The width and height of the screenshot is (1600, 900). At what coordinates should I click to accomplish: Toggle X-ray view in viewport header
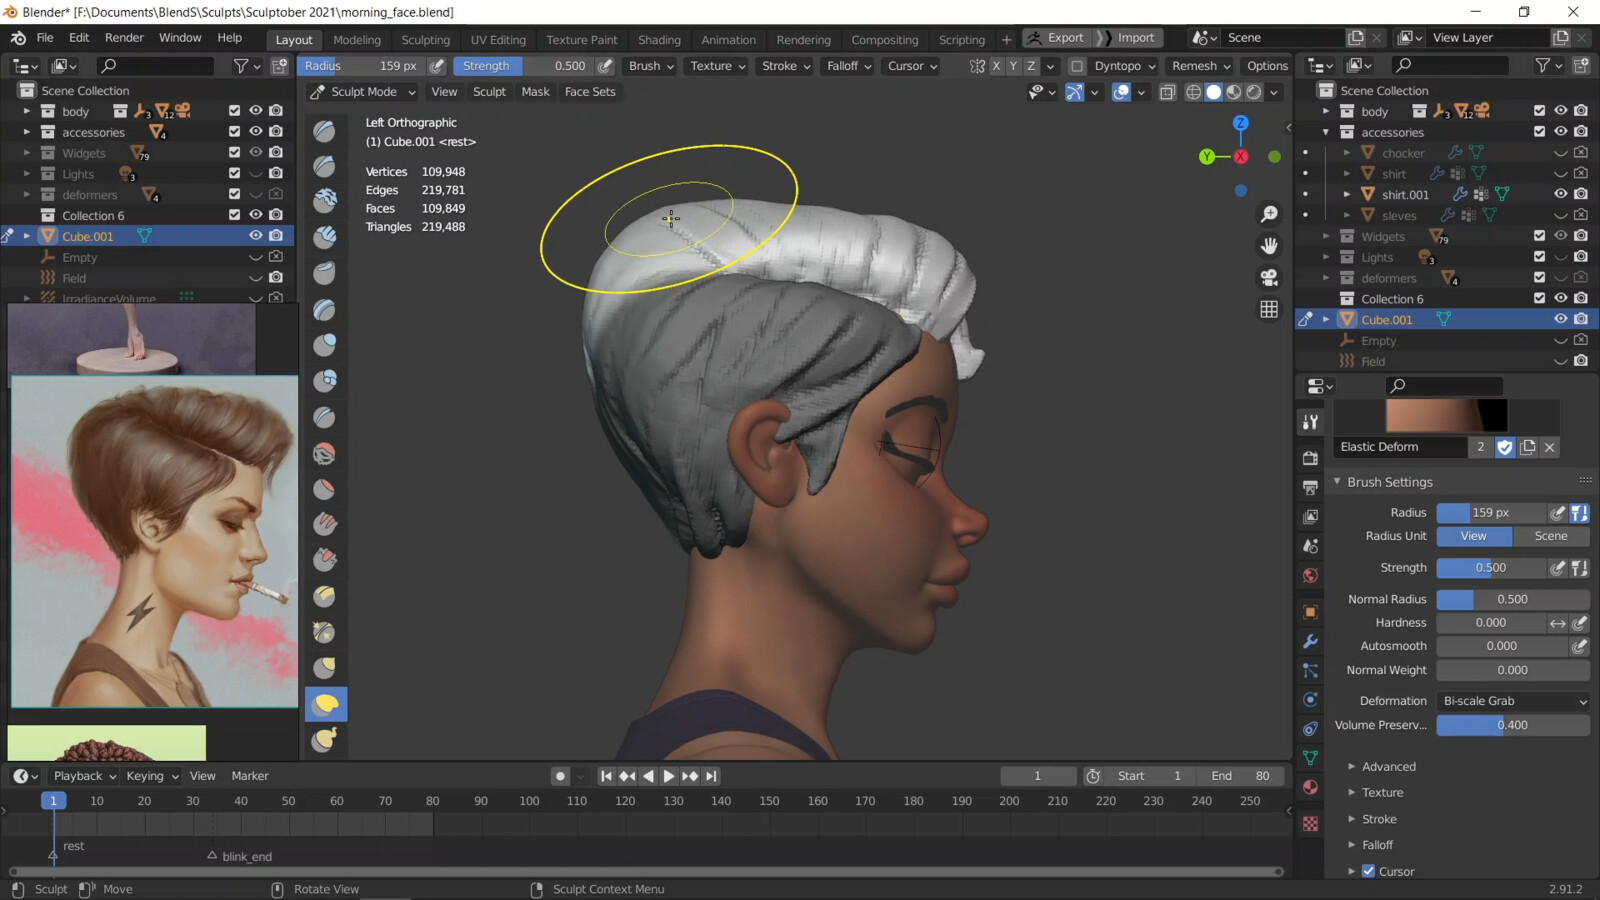click(x=1167, y=92)
